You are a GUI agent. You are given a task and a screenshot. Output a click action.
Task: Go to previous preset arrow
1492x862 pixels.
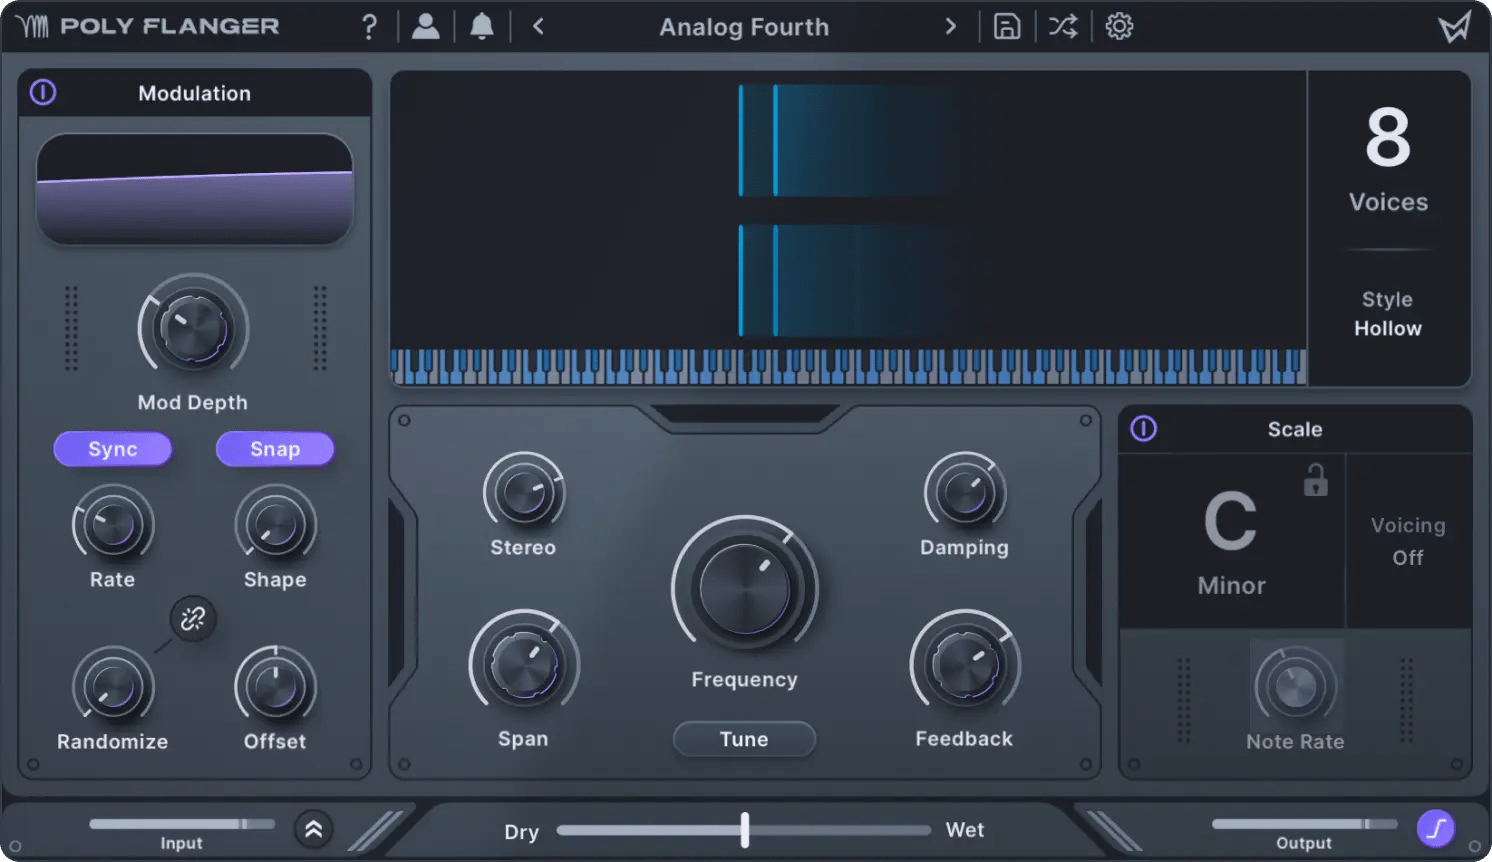(x=538, y=26)
